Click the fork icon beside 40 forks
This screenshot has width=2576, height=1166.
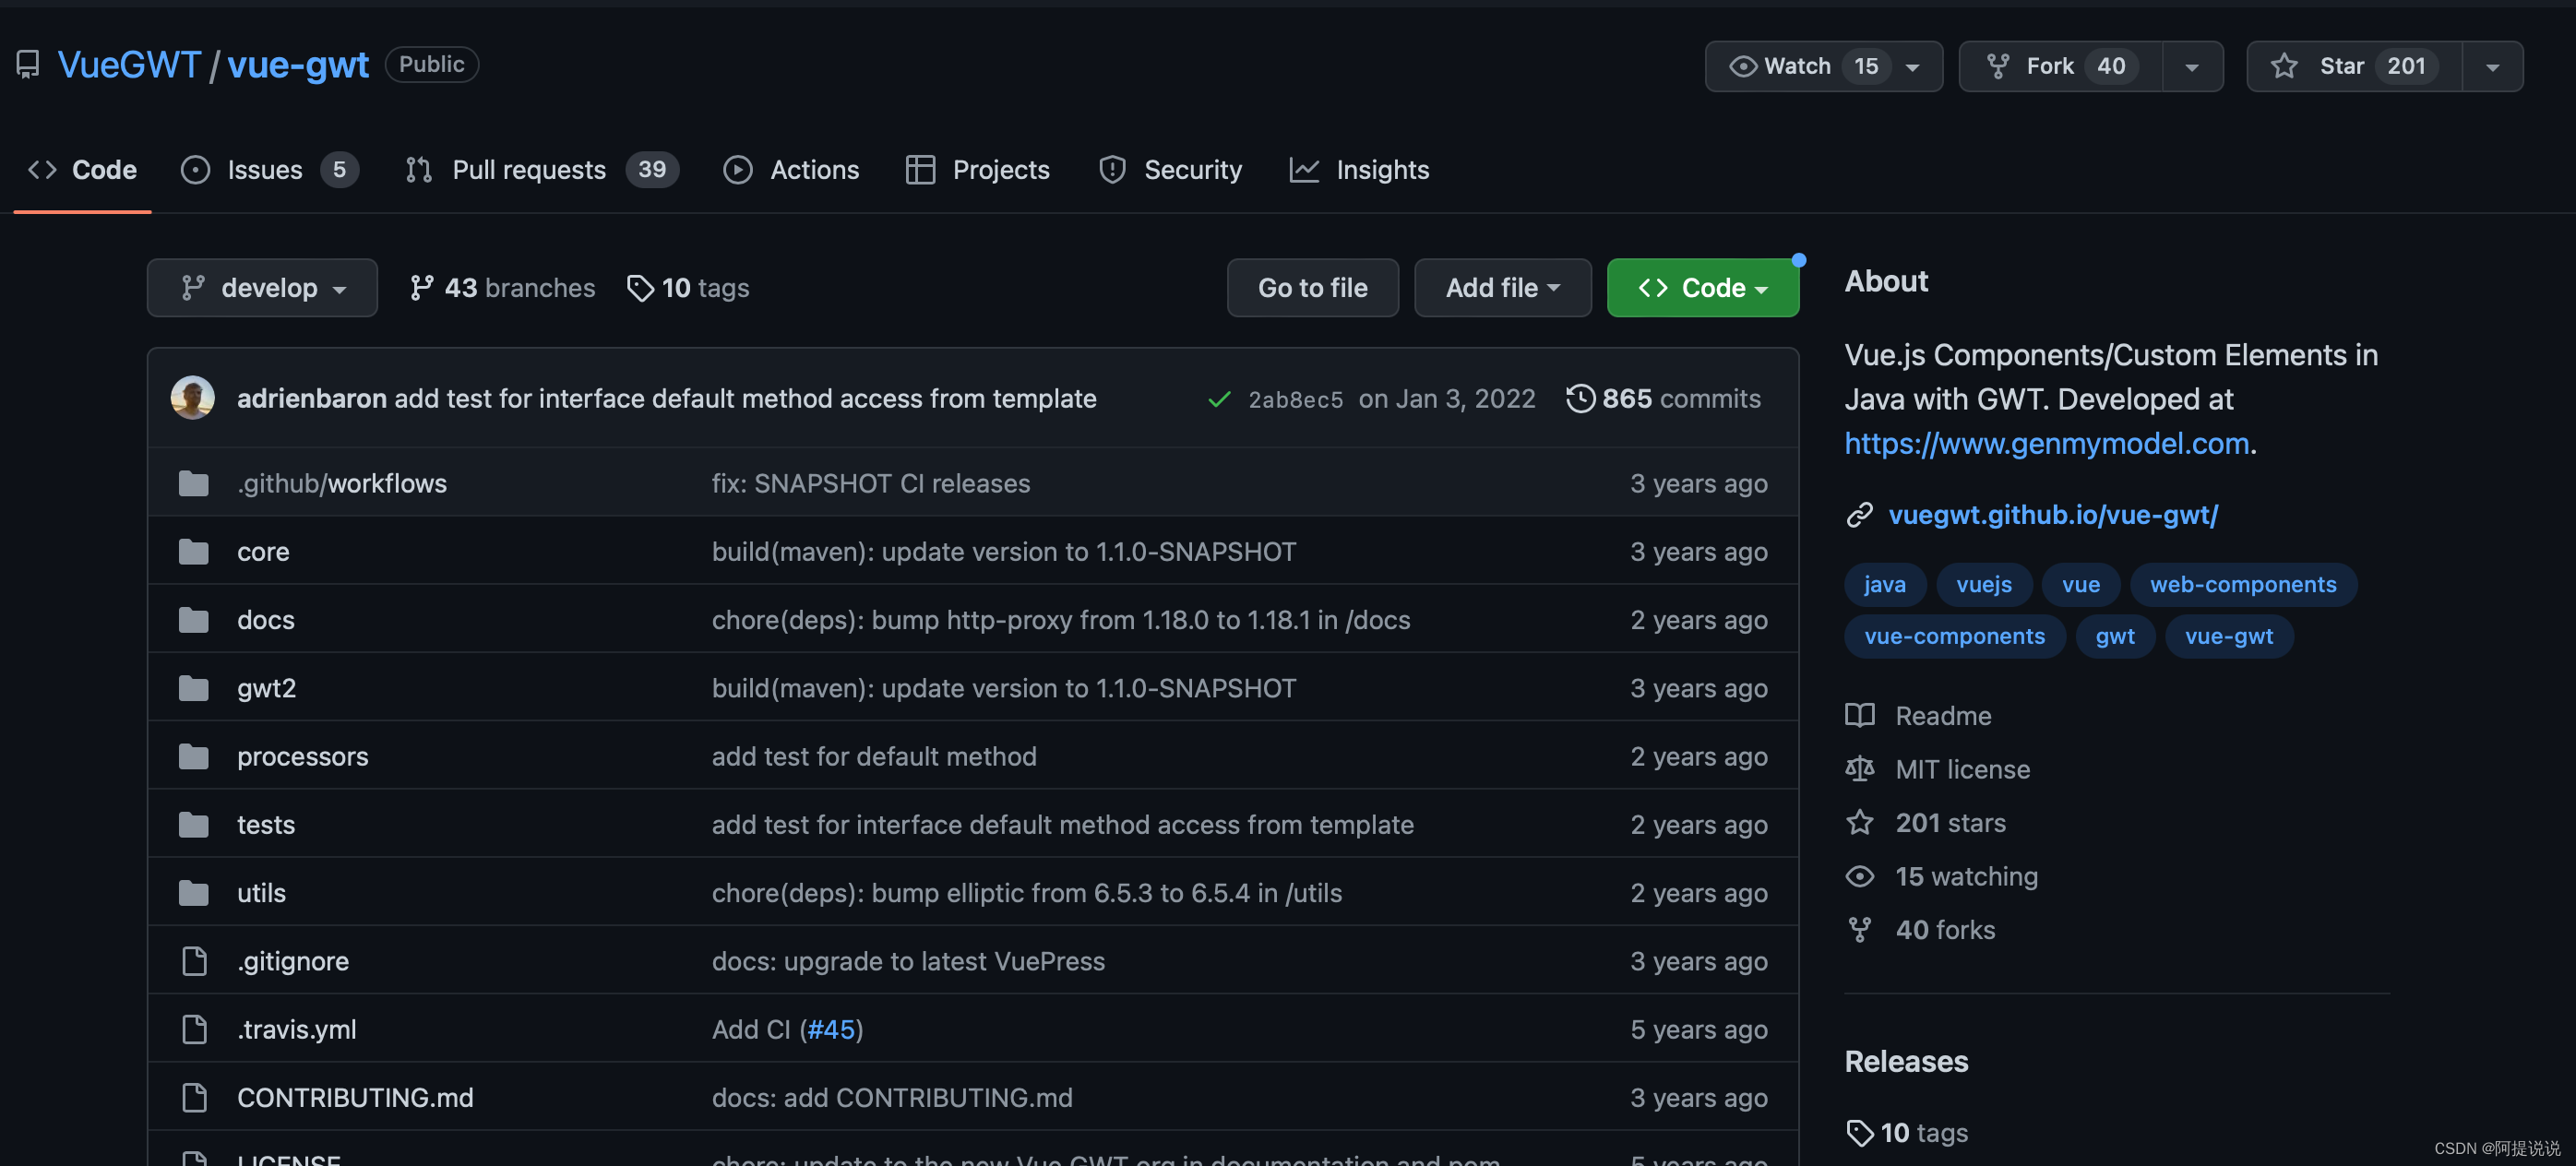coord(1860,930)
